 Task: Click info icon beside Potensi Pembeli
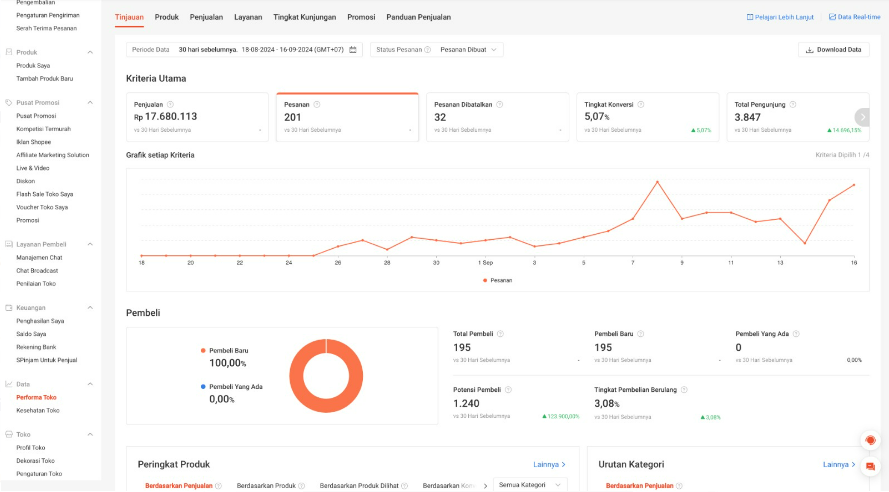click(x=507, y=389)
